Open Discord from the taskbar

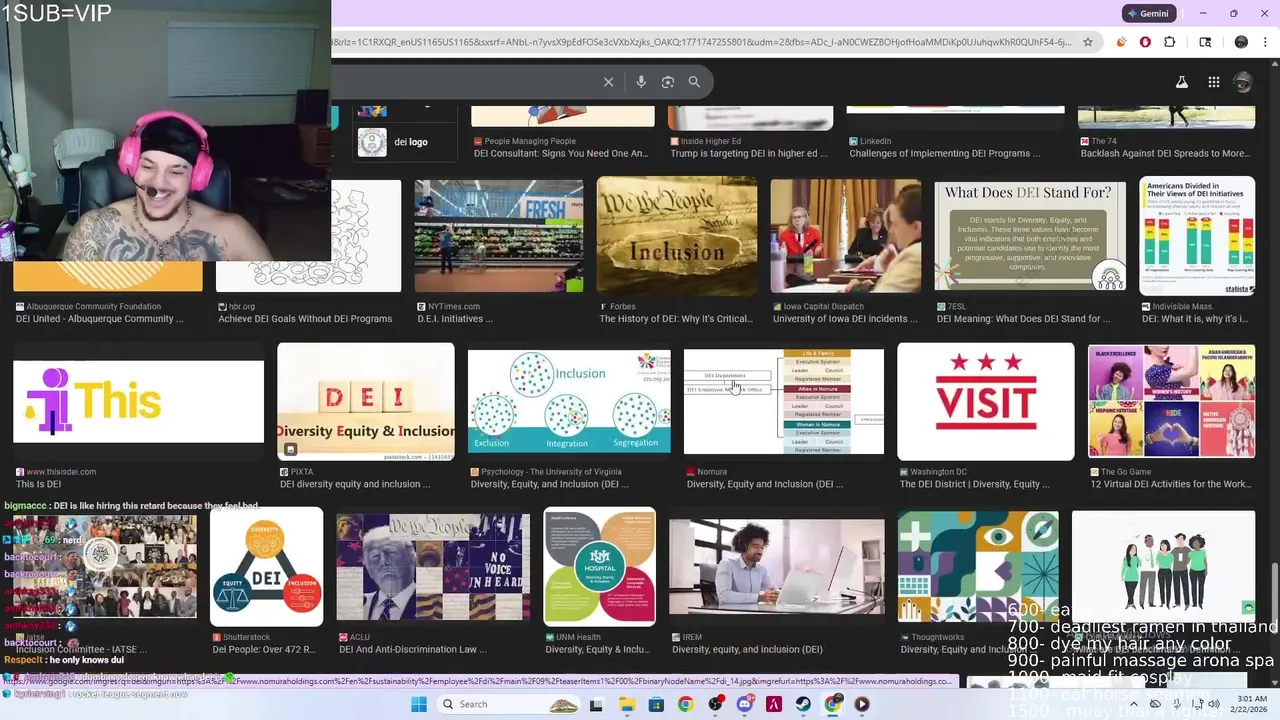click(x=744, y=704)
